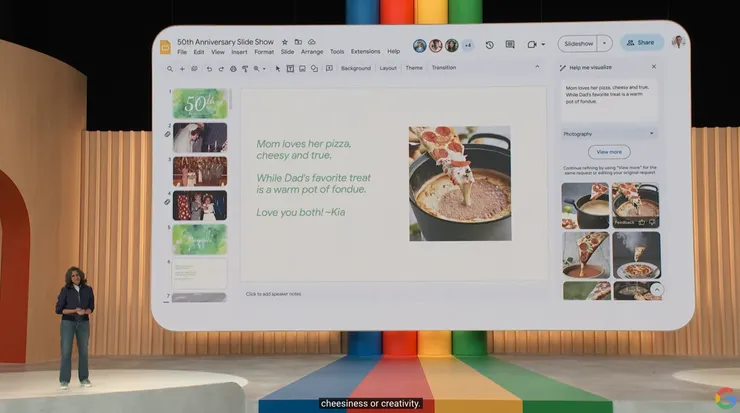Choose the select arrow cursor tool
740x413 pixels.
[278, 69]
